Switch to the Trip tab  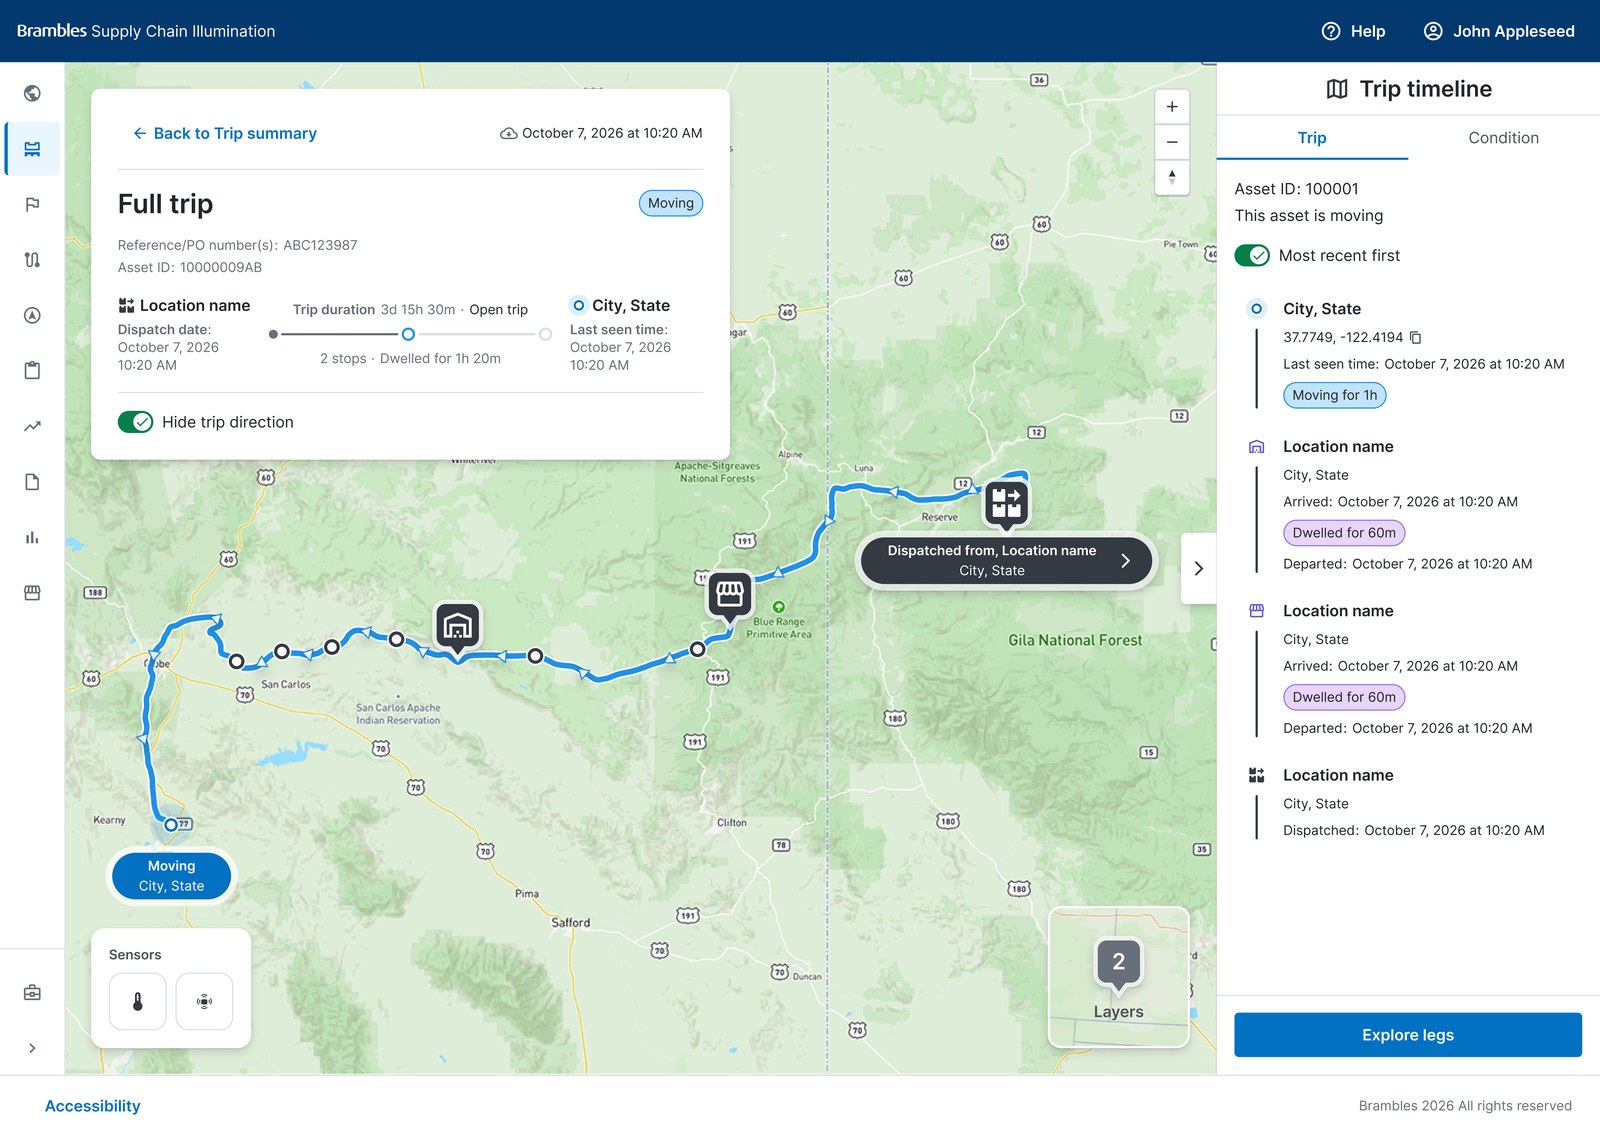(x=1312, y=138)
